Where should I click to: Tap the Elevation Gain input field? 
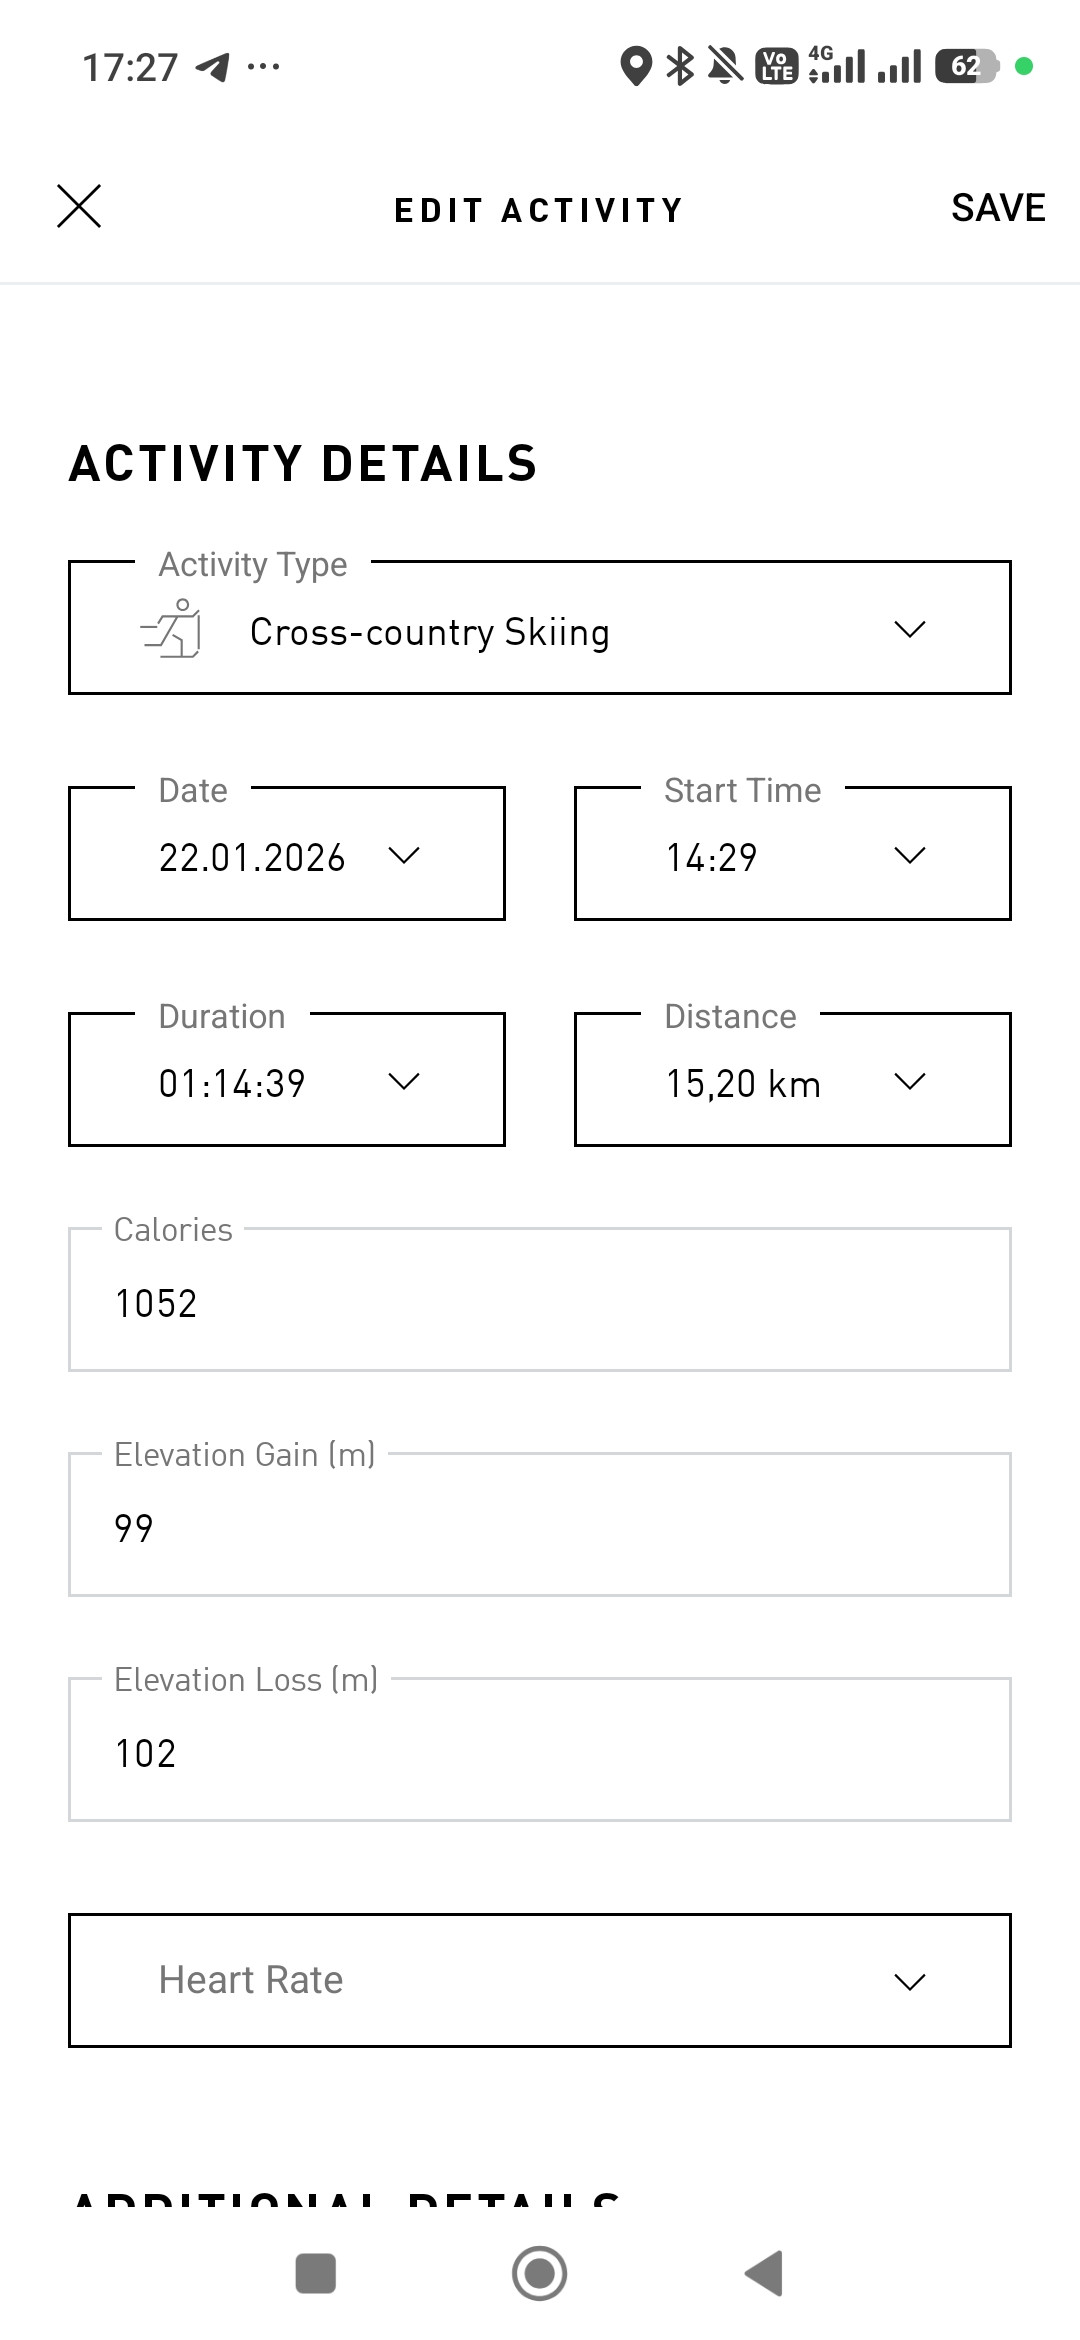[540, 1524]
